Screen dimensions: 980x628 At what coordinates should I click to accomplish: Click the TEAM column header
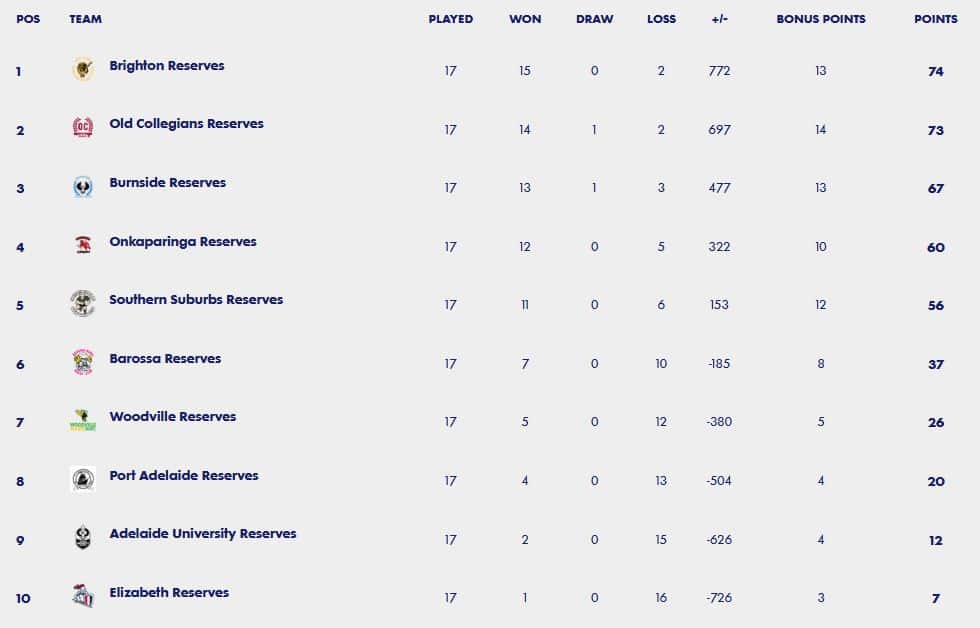[86, 19]
